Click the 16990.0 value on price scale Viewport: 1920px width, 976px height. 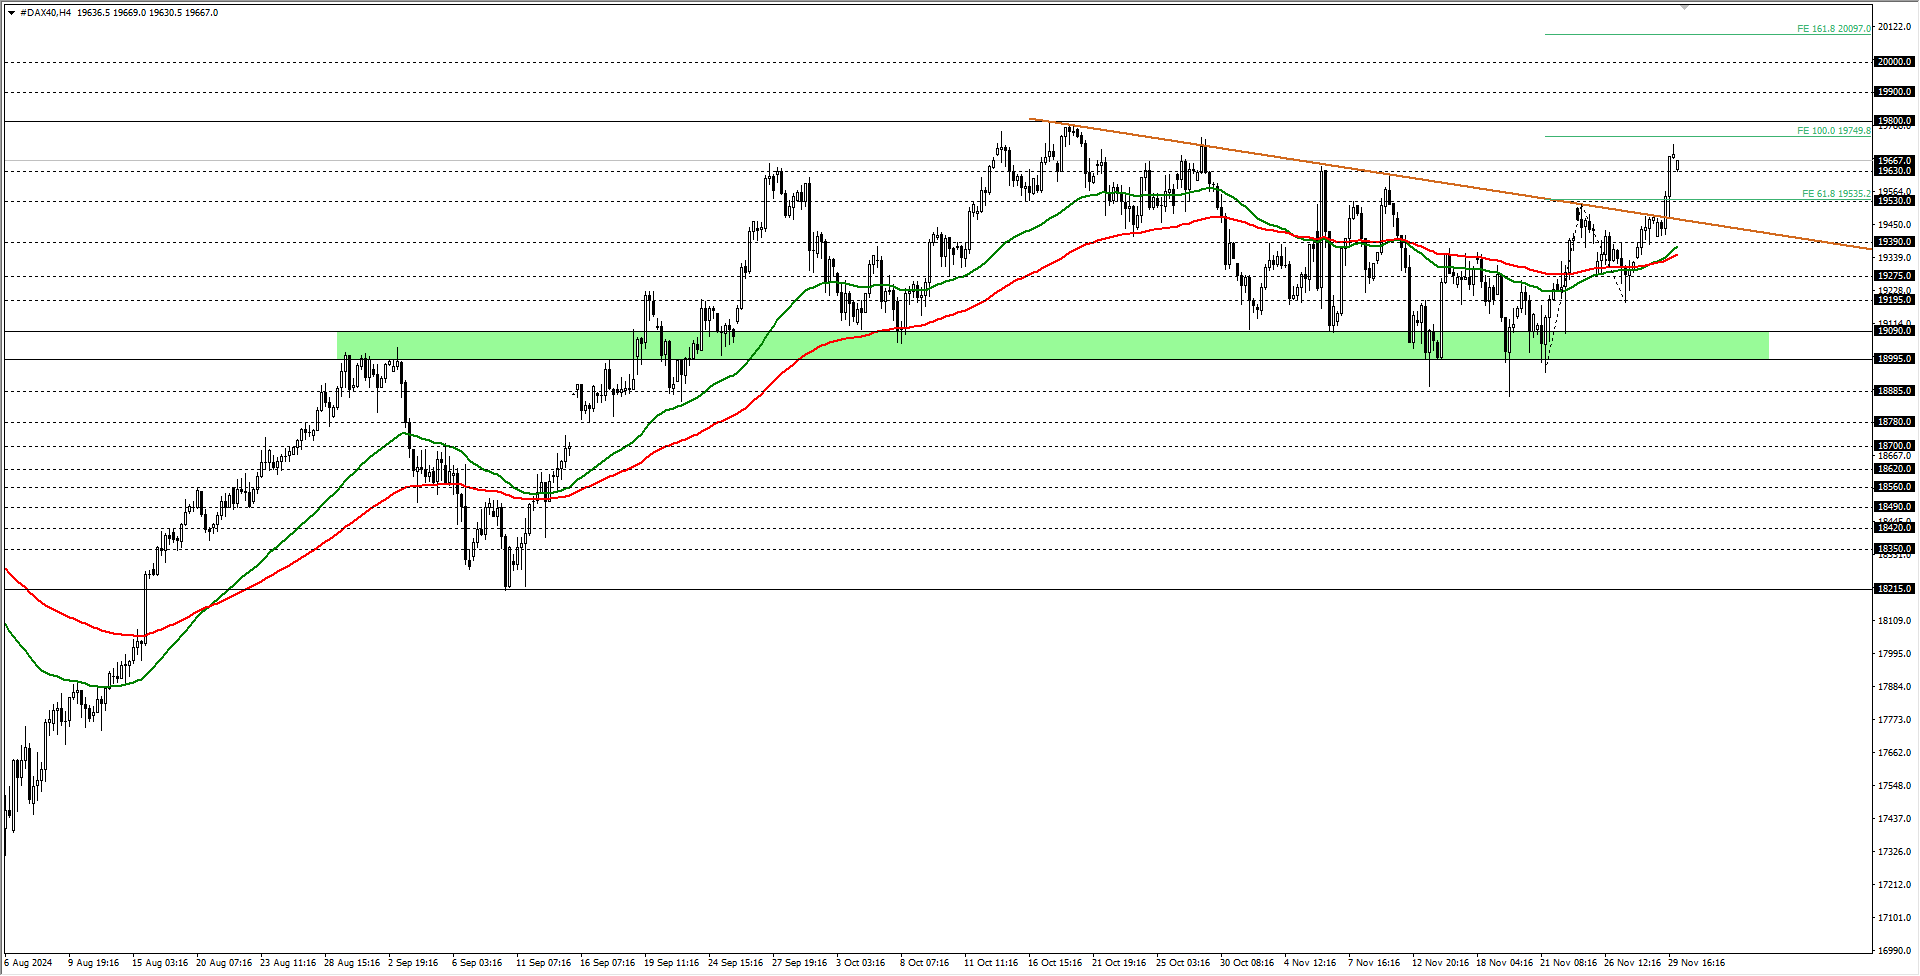click(x=1894, y=951)
